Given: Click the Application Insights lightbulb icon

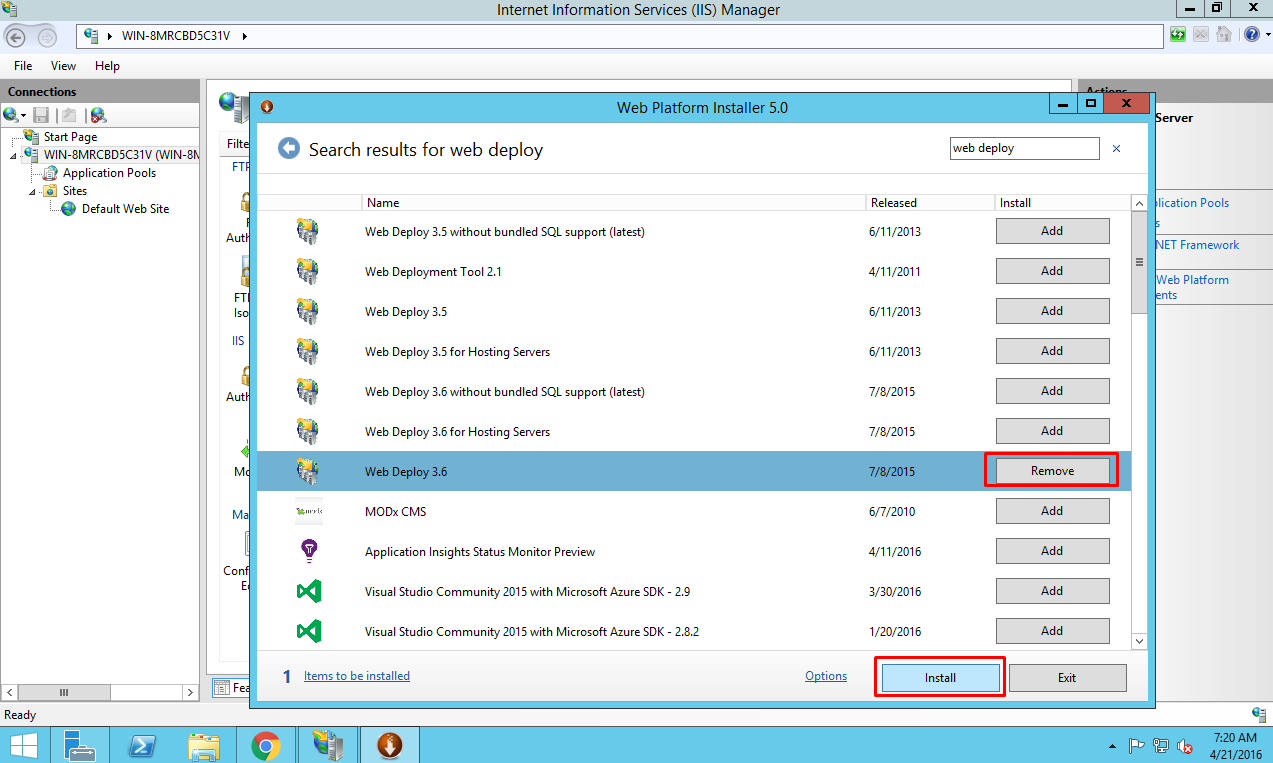Looking at the screenshot, I should (309, 551).
